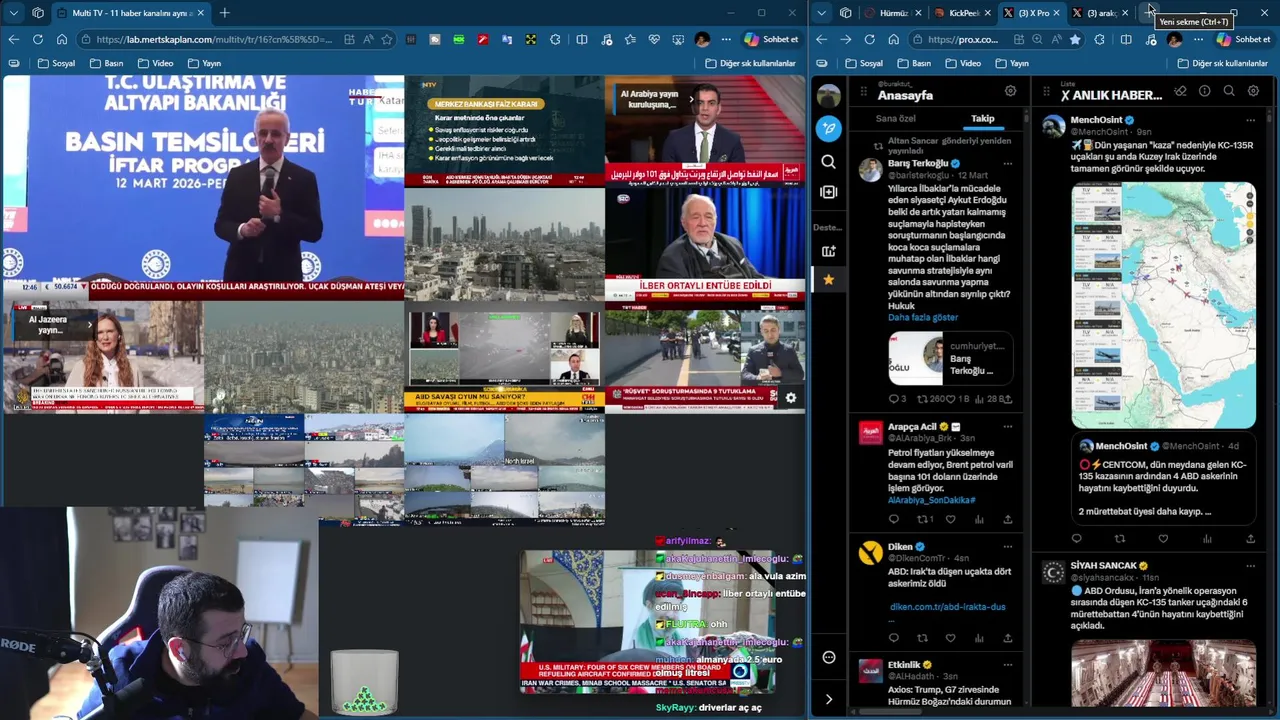Open more menu on Diken post

(x=1007, y=546)
